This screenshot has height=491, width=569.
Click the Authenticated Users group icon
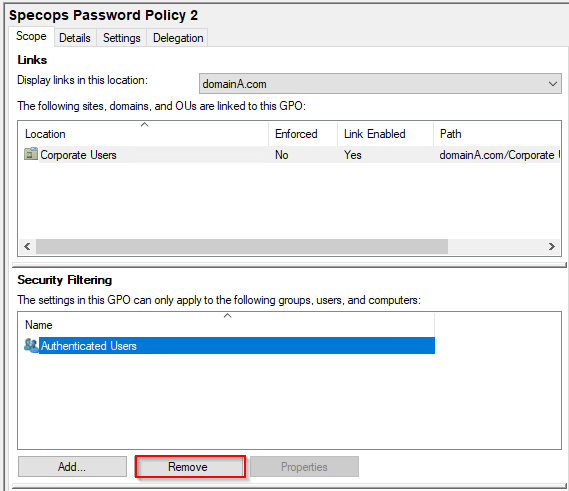tap(31, 345)
